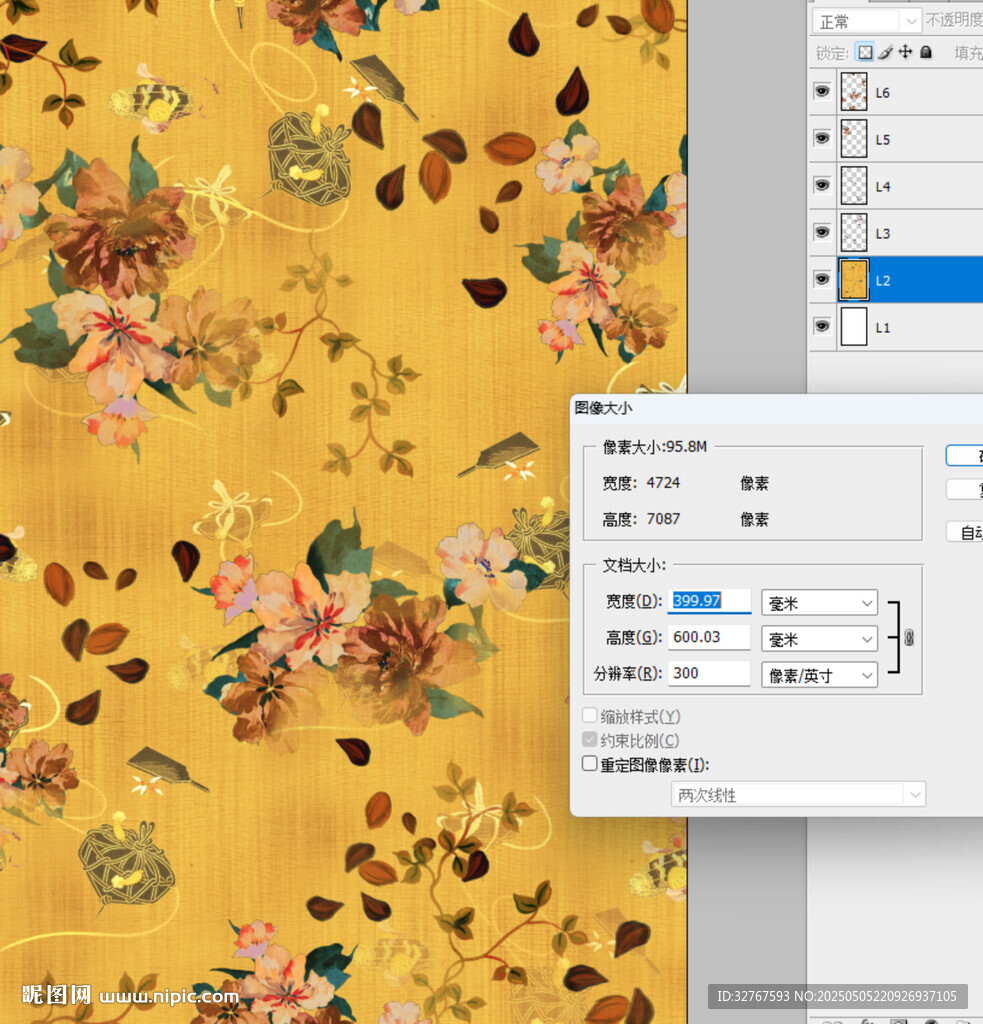
Task: Click layer name L5
Action: pyautogui.click(x=882, y=140)
